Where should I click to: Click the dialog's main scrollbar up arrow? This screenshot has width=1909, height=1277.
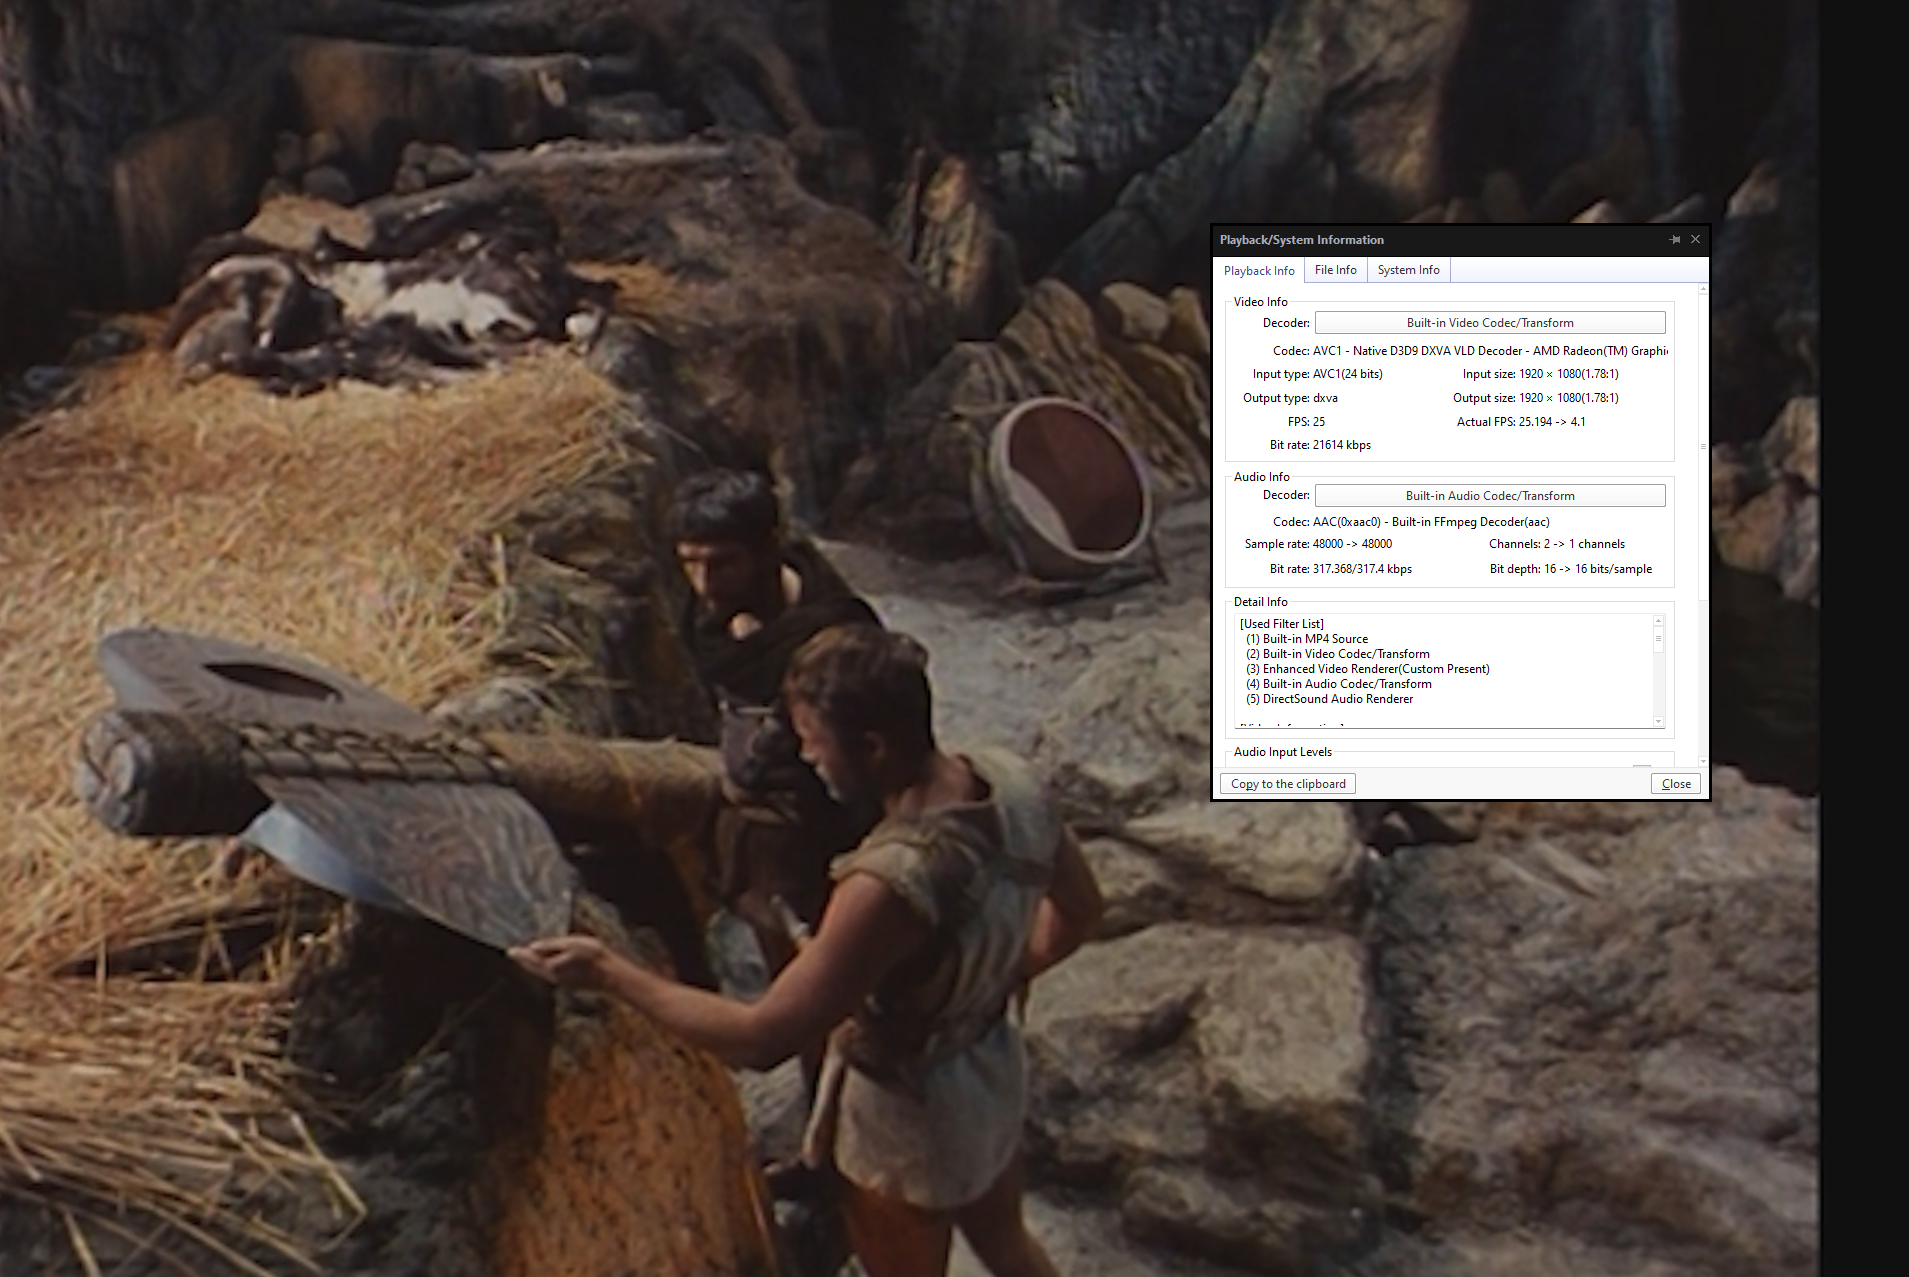(x=1703, y=290)
